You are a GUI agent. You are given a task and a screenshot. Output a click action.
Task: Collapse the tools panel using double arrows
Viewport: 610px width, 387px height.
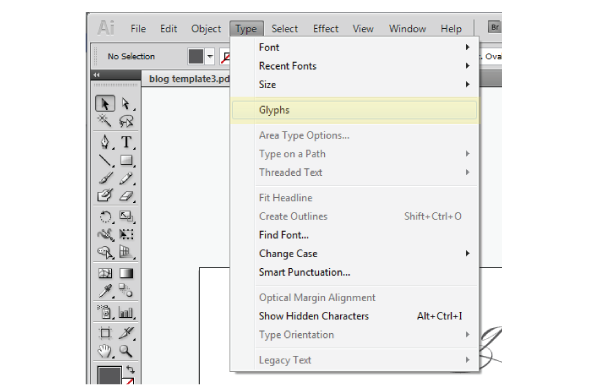(x=97, y=75)
